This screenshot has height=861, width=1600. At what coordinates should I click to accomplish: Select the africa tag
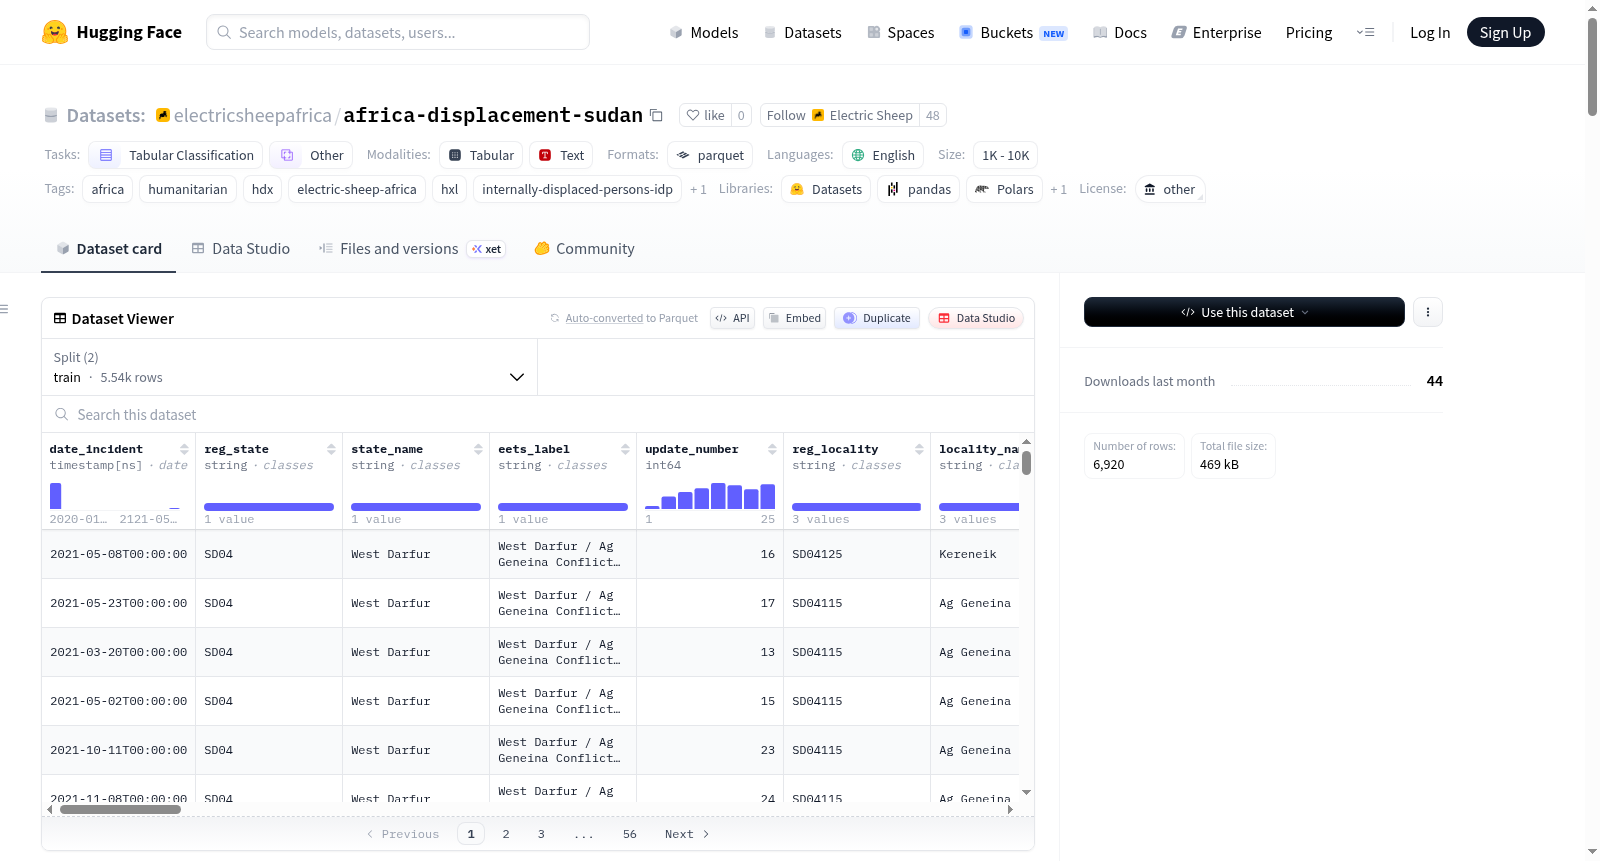[x=108, y=189]
